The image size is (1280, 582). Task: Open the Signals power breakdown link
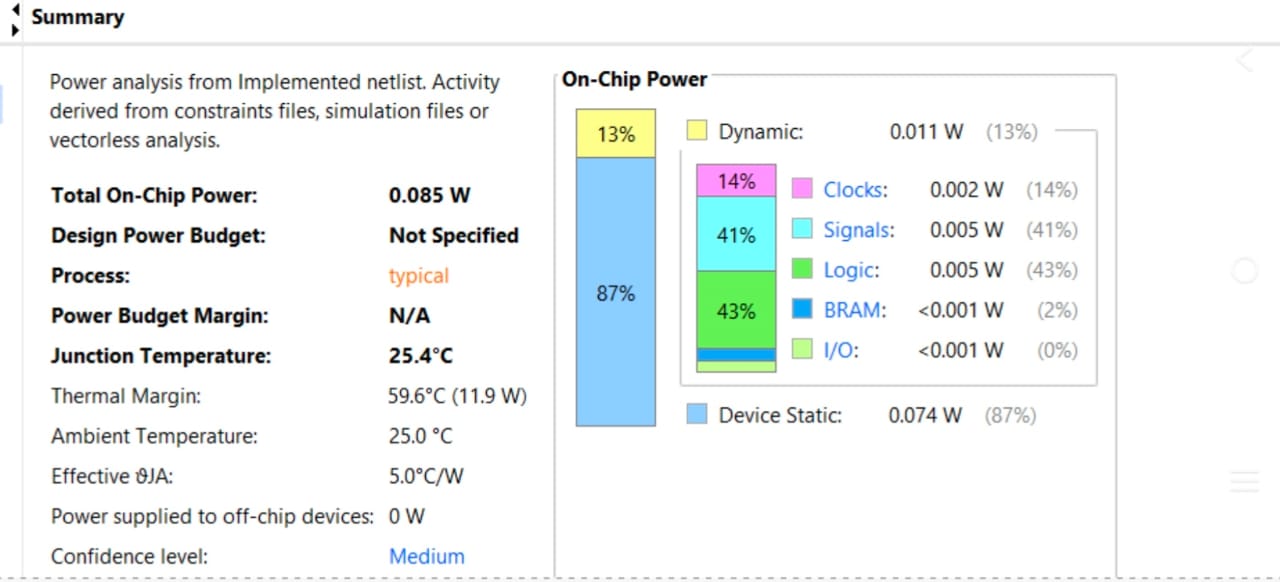[856, 230]
